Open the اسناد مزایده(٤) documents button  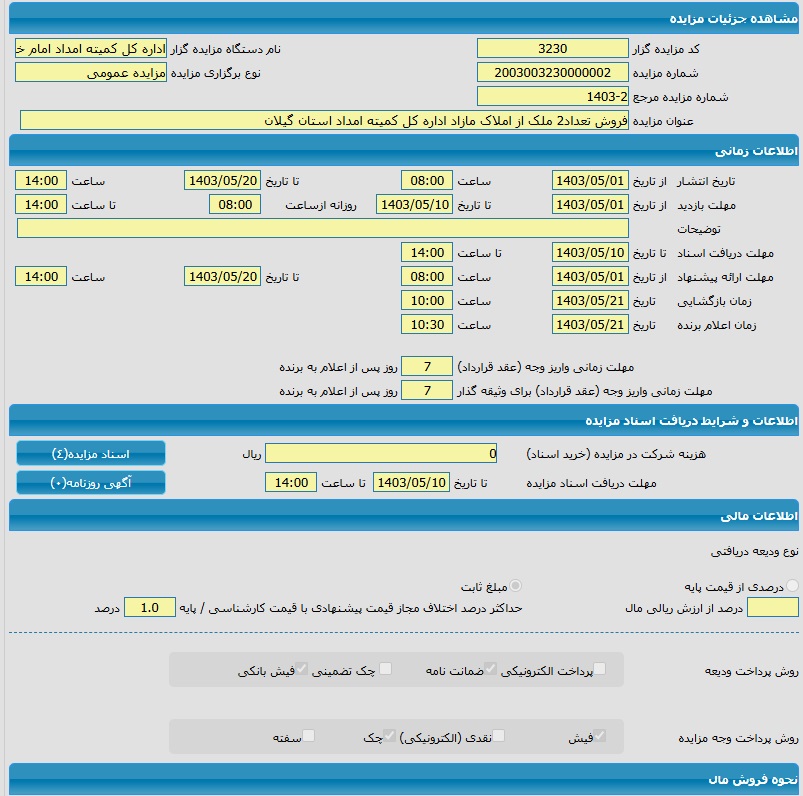(x=91, y=454)
